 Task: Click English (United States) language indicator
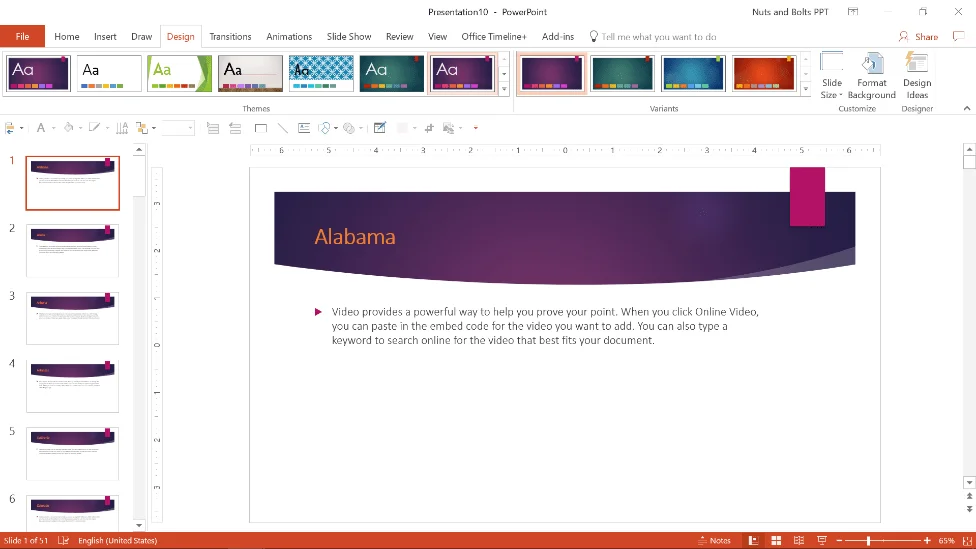coord(118,540)
